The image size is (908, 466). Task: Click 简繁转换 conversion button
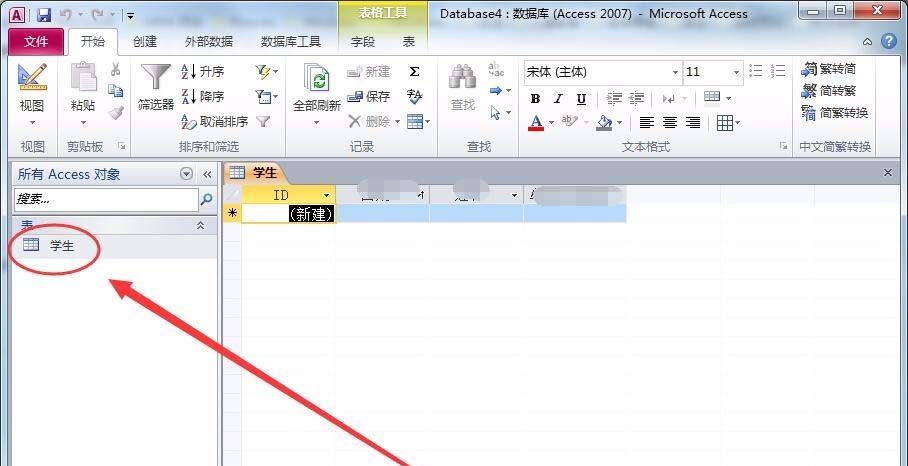click(x=834, y=113)
